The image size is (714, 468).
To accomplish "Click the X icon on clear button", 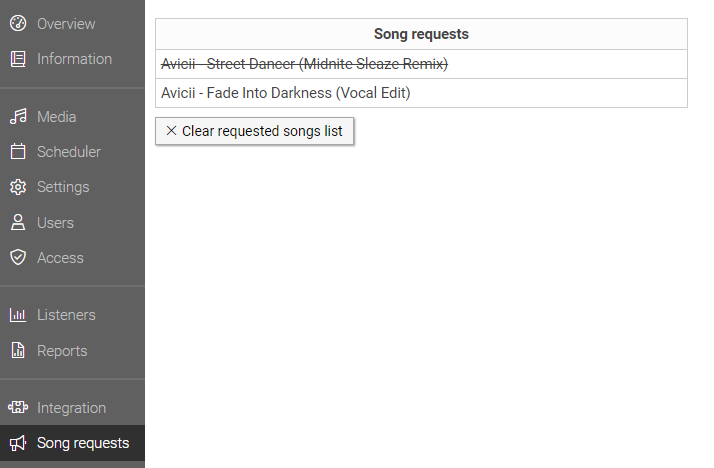I will (x=171, y=131).
